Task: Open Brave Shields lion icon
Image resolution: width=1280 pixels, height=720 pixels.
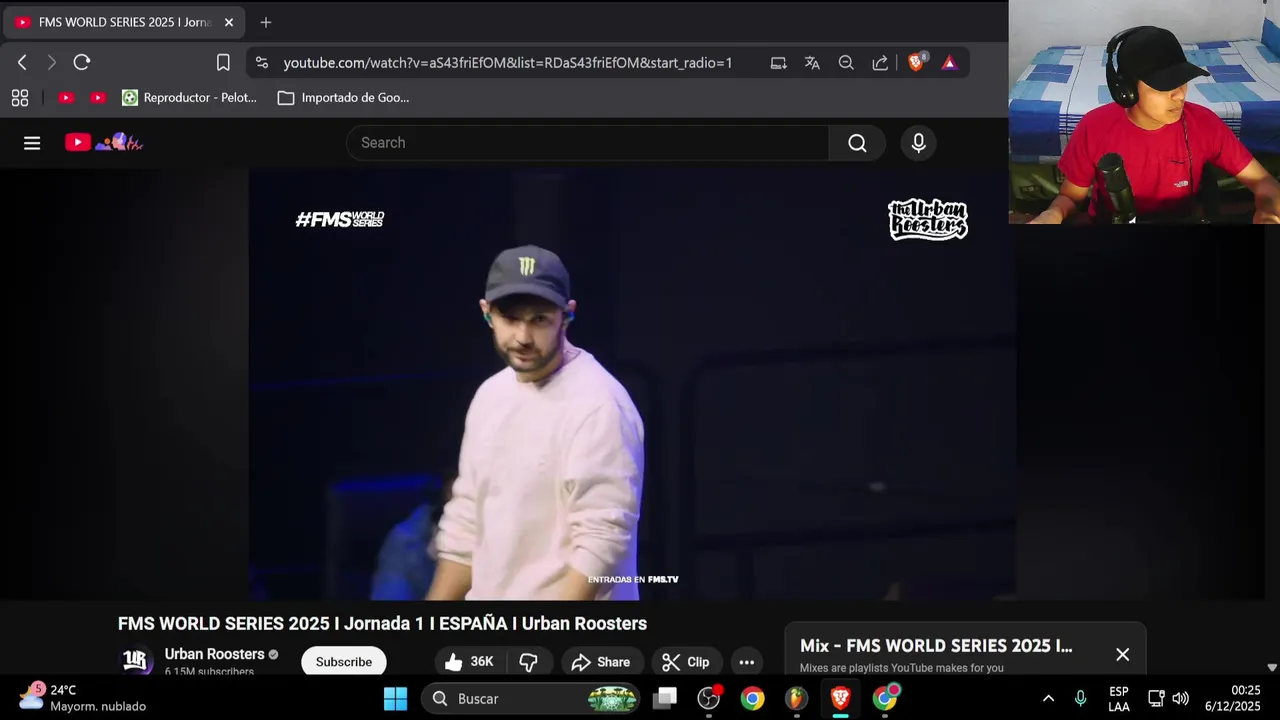Action: pos(916,62)
